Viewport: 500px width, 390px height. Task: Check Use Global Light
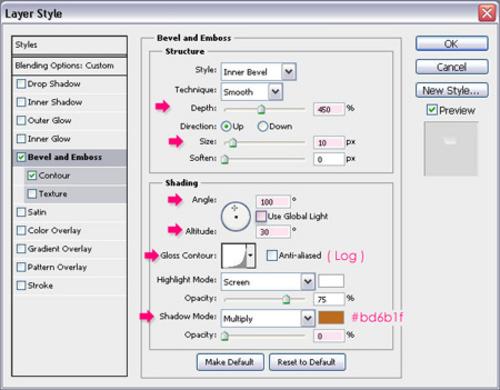261,216
